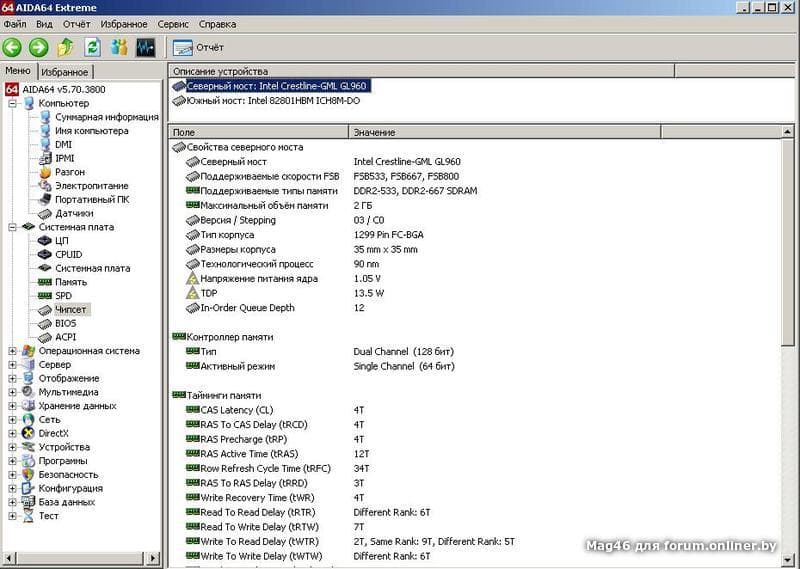Screen dimensions: 800x569
Task: Select DirectX item in the tree
Action: point(52,433)
